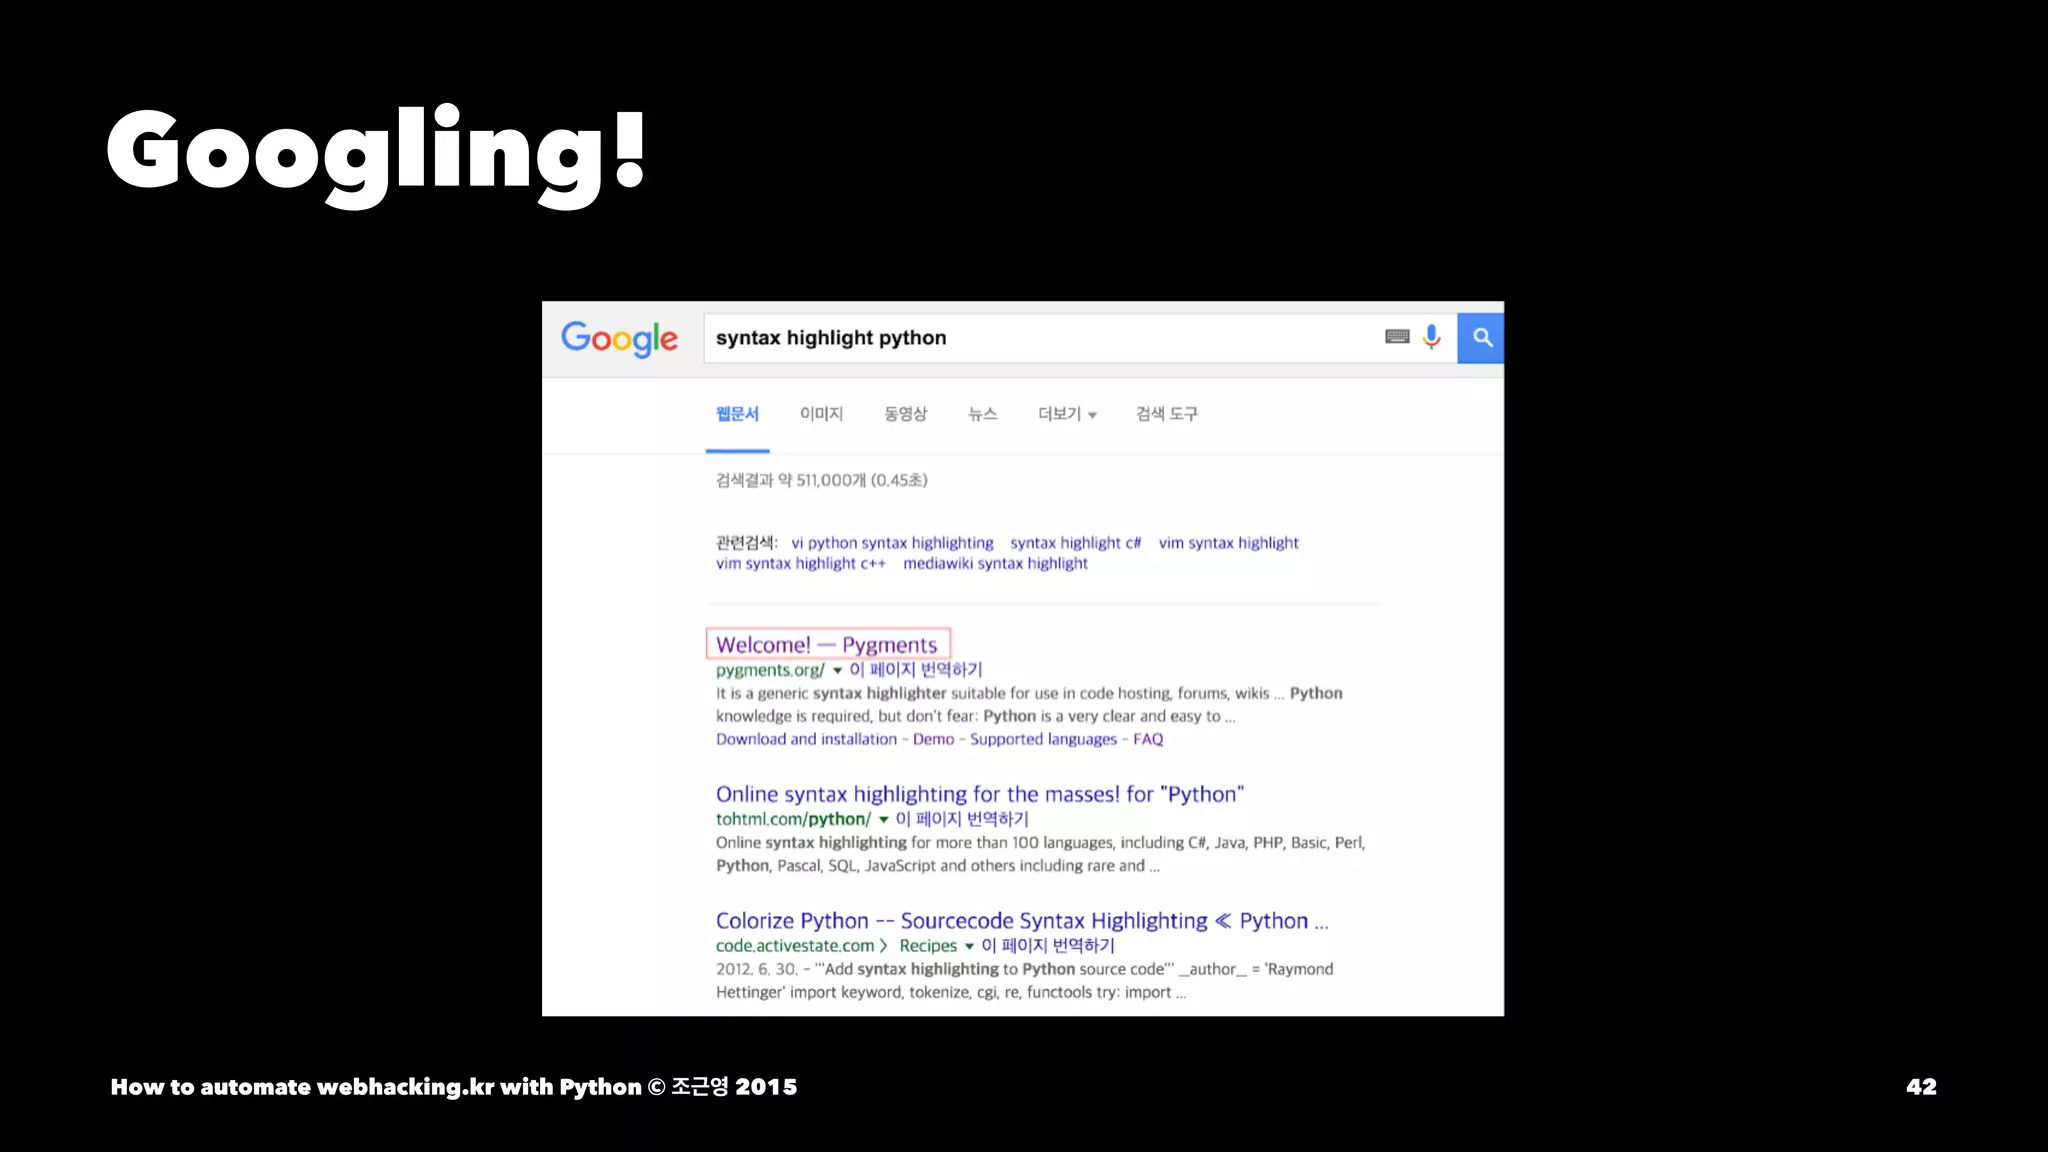This screenshot has height=1152, width=2048.
Task: Open related search 'vi python syntax highlighting'
Action: [x=892, y=543]
